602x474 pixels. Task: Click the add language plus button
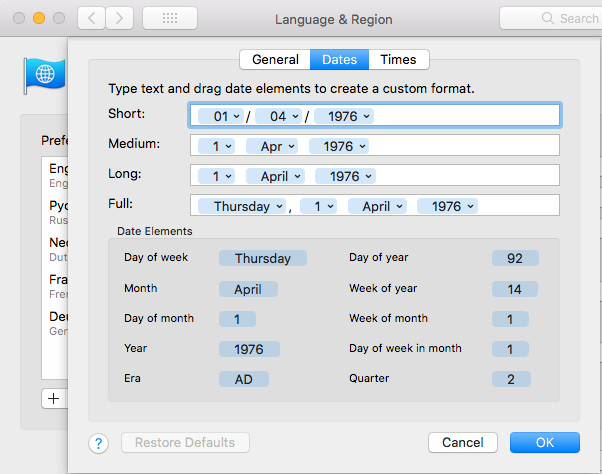click(54, 398)
